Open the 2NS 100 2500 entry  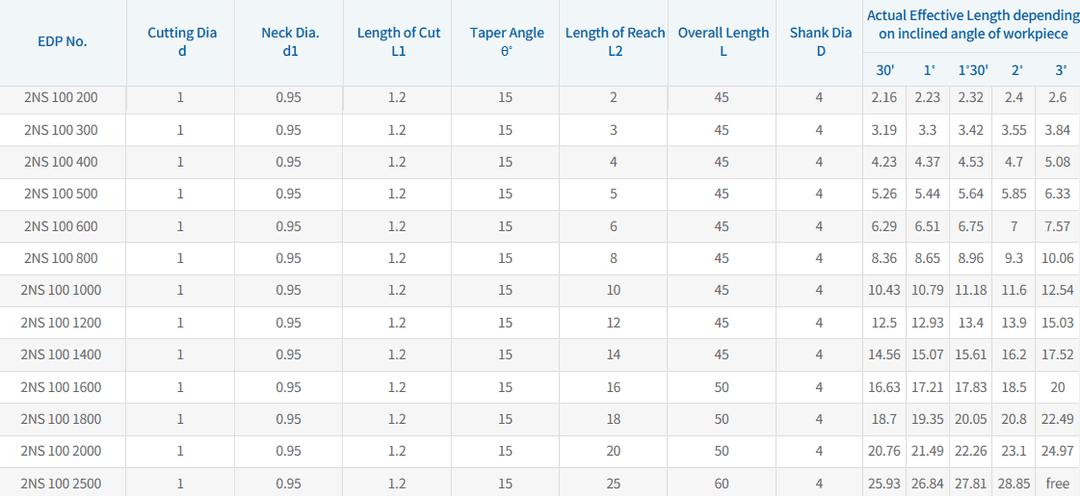pyautogui.click(x=61, y=484)
